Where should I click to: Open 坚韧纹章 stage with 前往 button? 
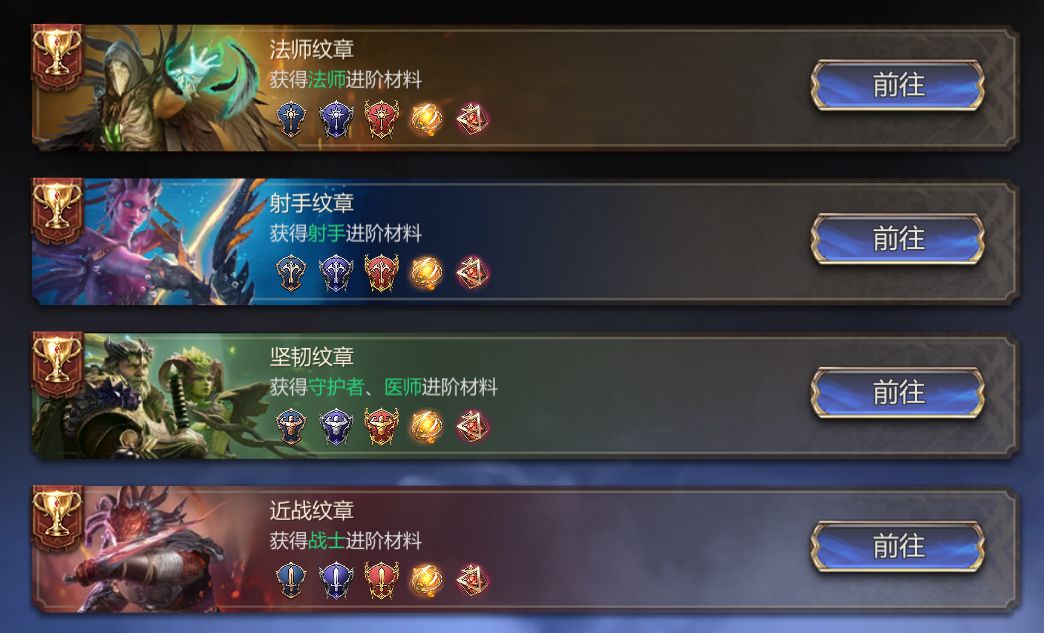pos(898,393)
